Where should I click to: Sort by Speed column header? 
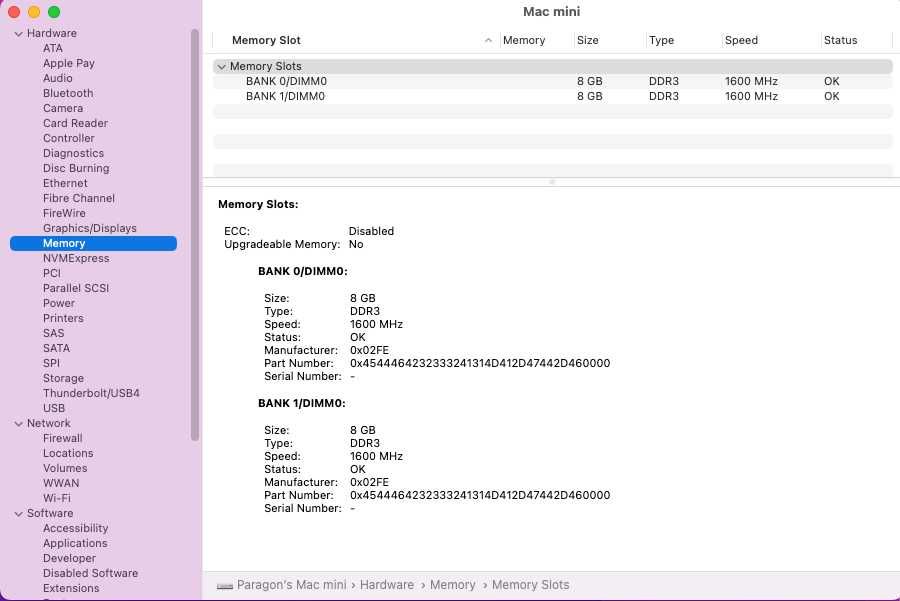(x=741, y=40)
